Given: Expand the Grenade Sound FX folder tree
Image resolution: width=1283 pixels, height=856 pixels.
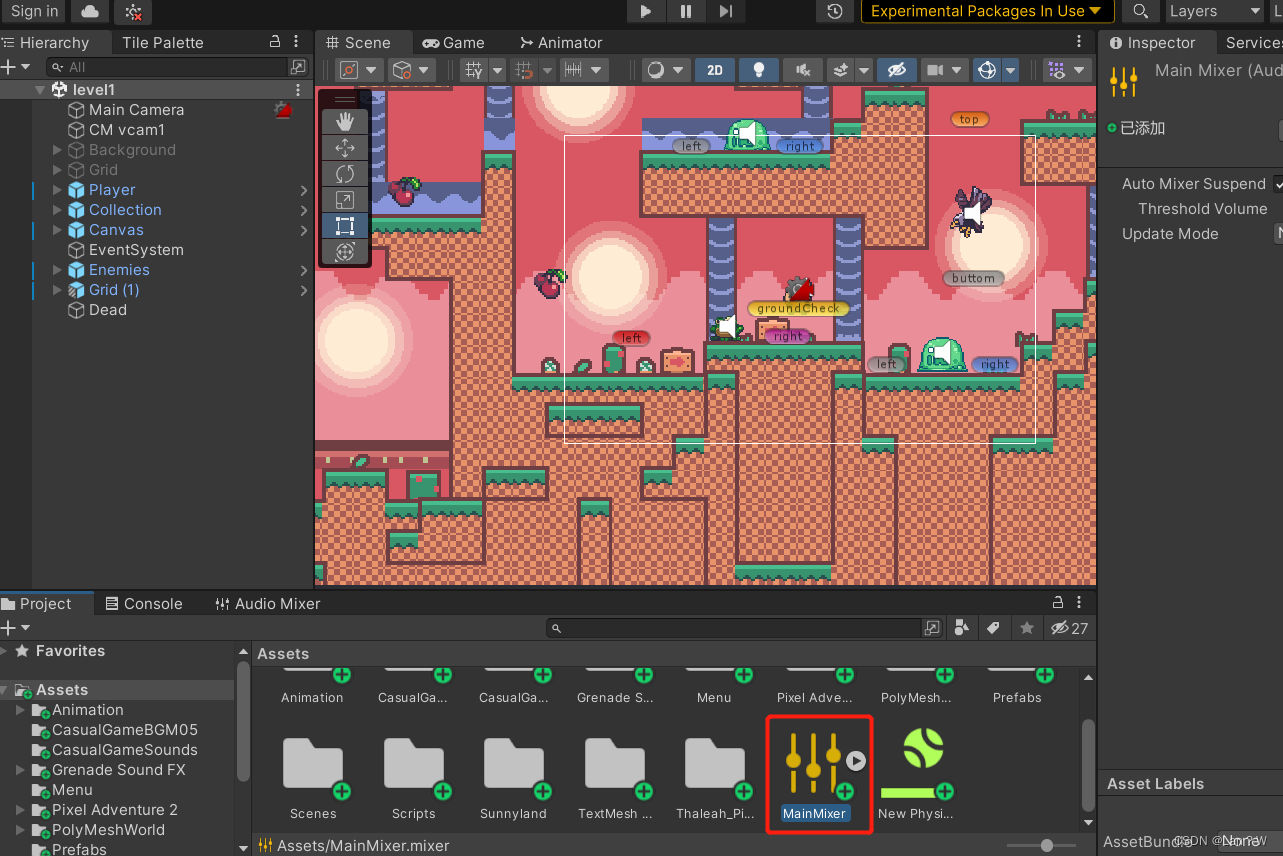Looking at the screenshot, I should pyautogui.click(x=22, y=770).
